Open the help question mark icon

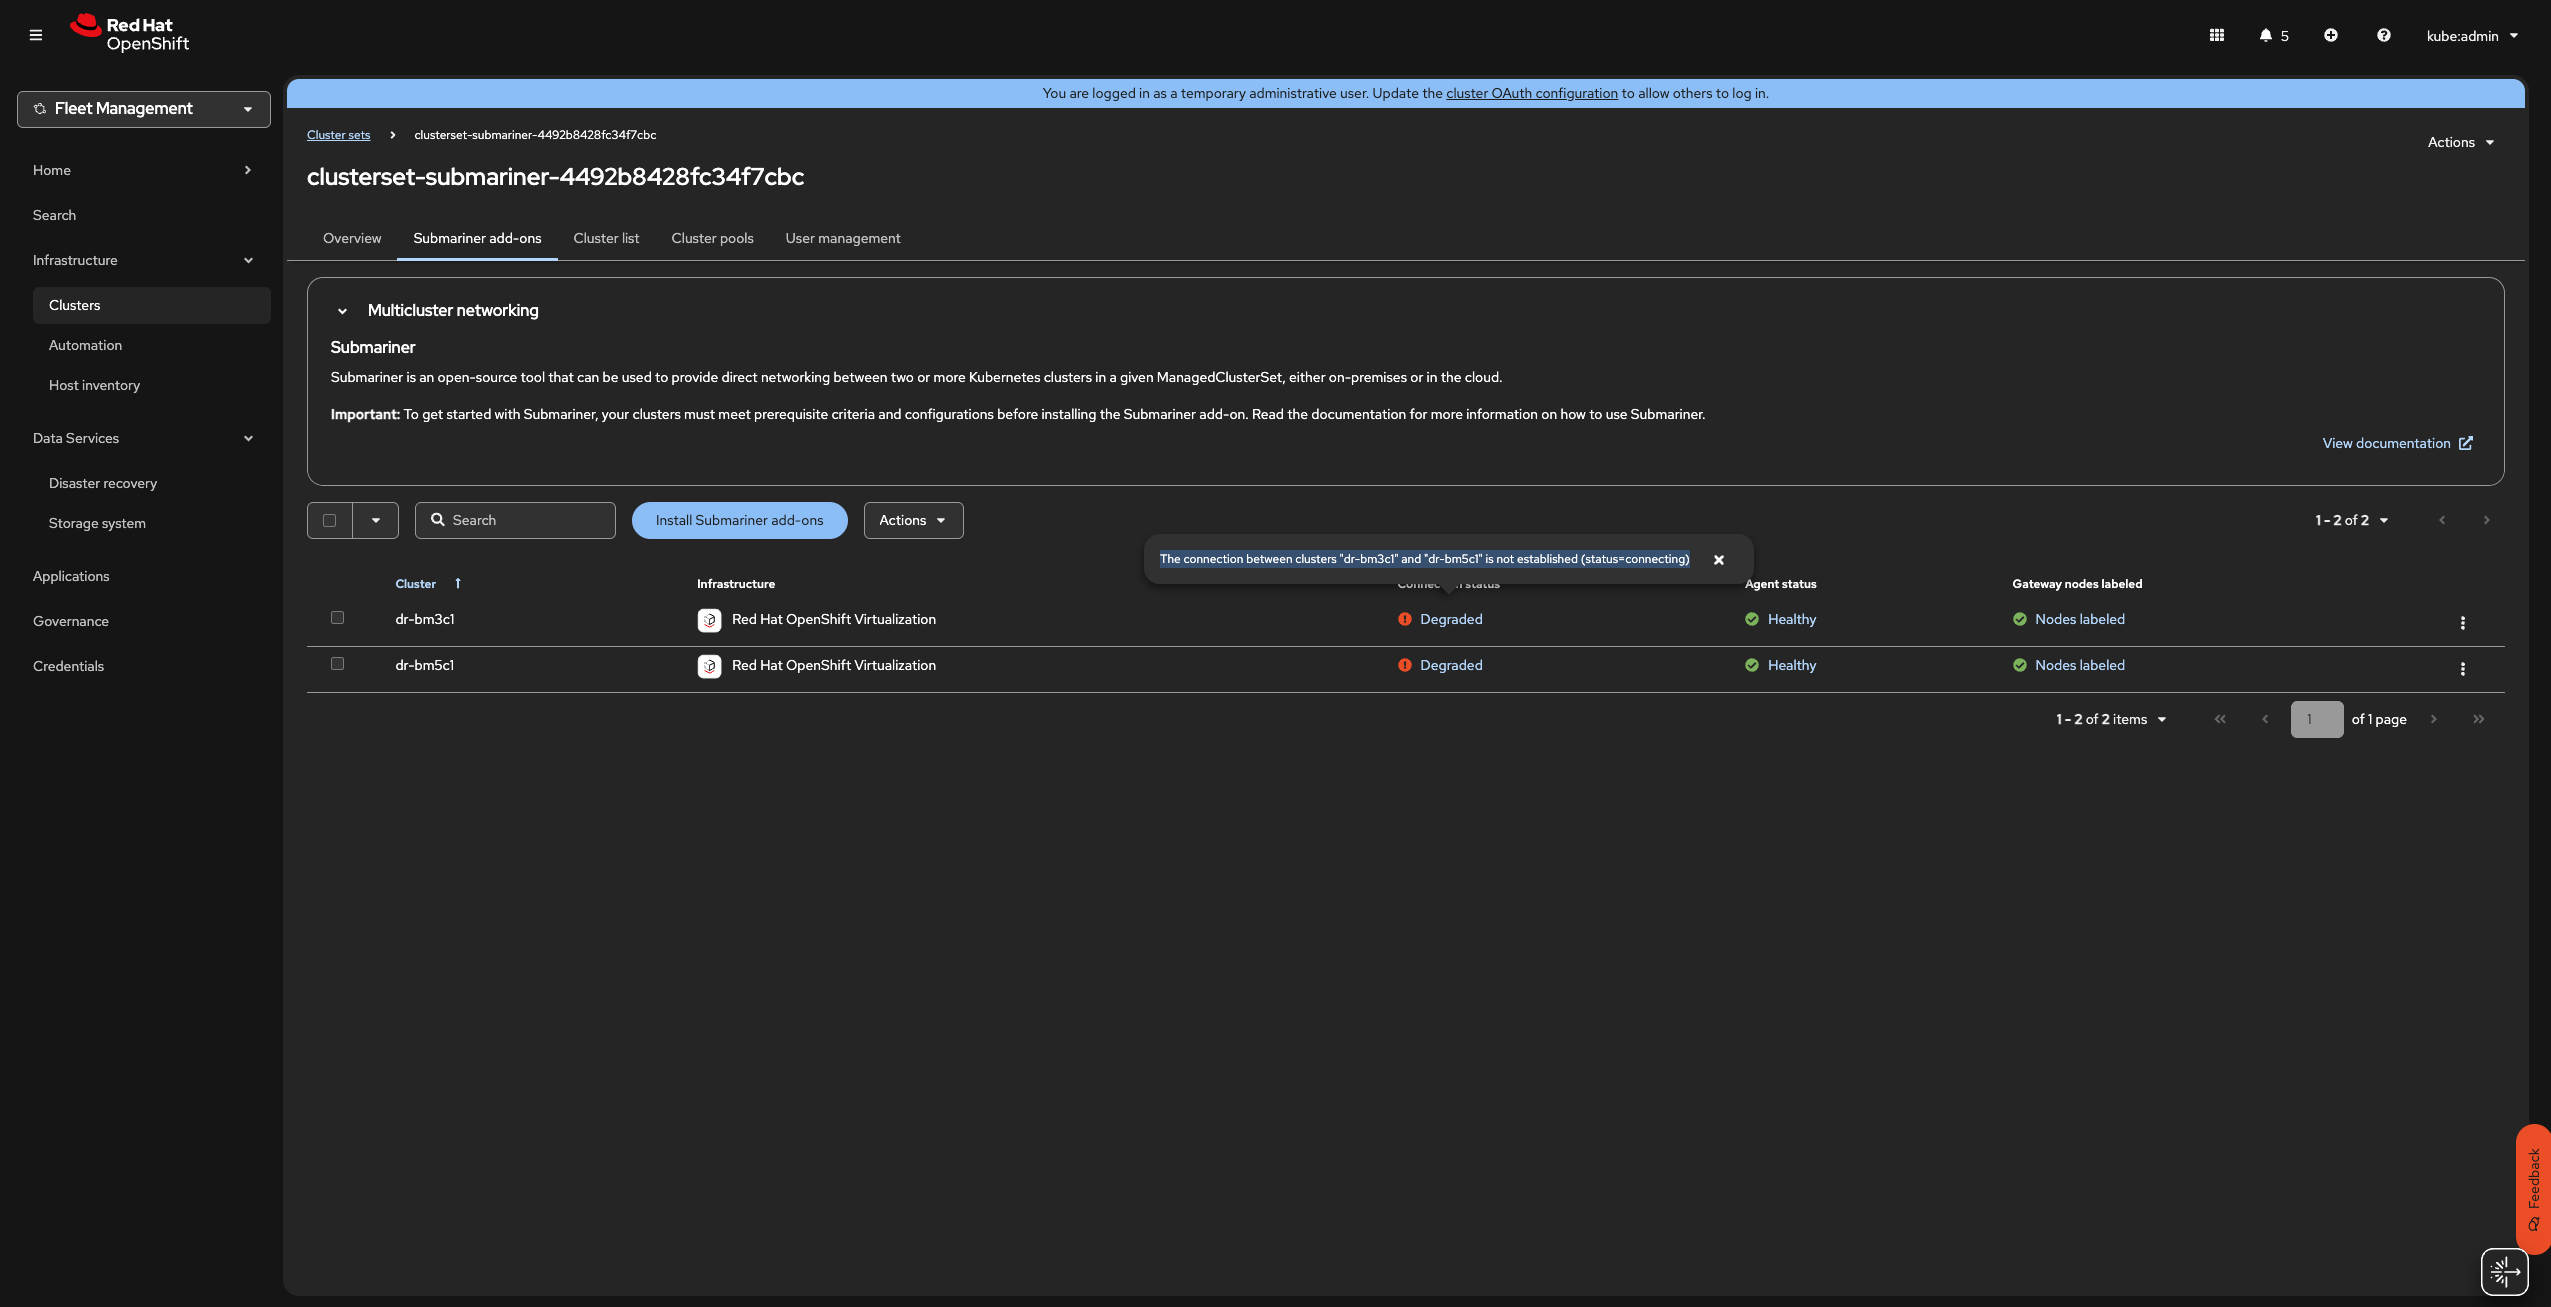coord(2384,35)
